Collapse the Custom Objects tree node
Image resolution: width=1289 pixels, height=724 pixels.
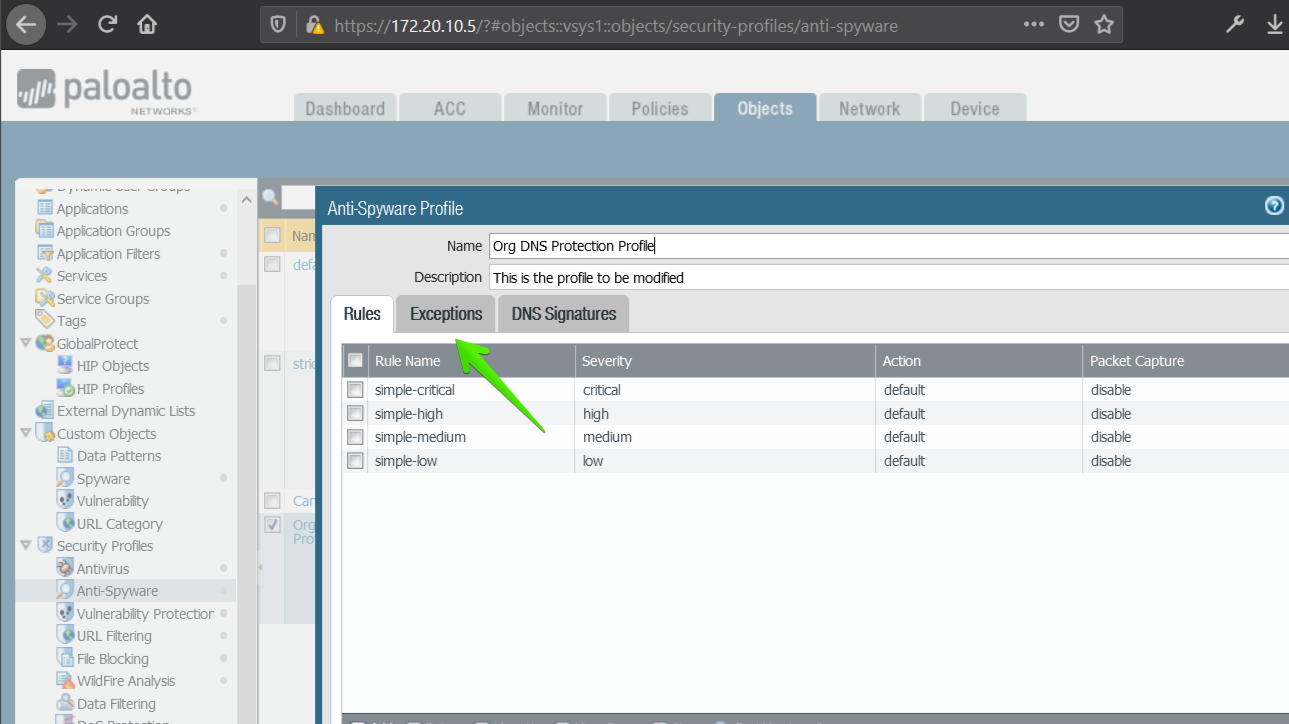pos(26,433)
